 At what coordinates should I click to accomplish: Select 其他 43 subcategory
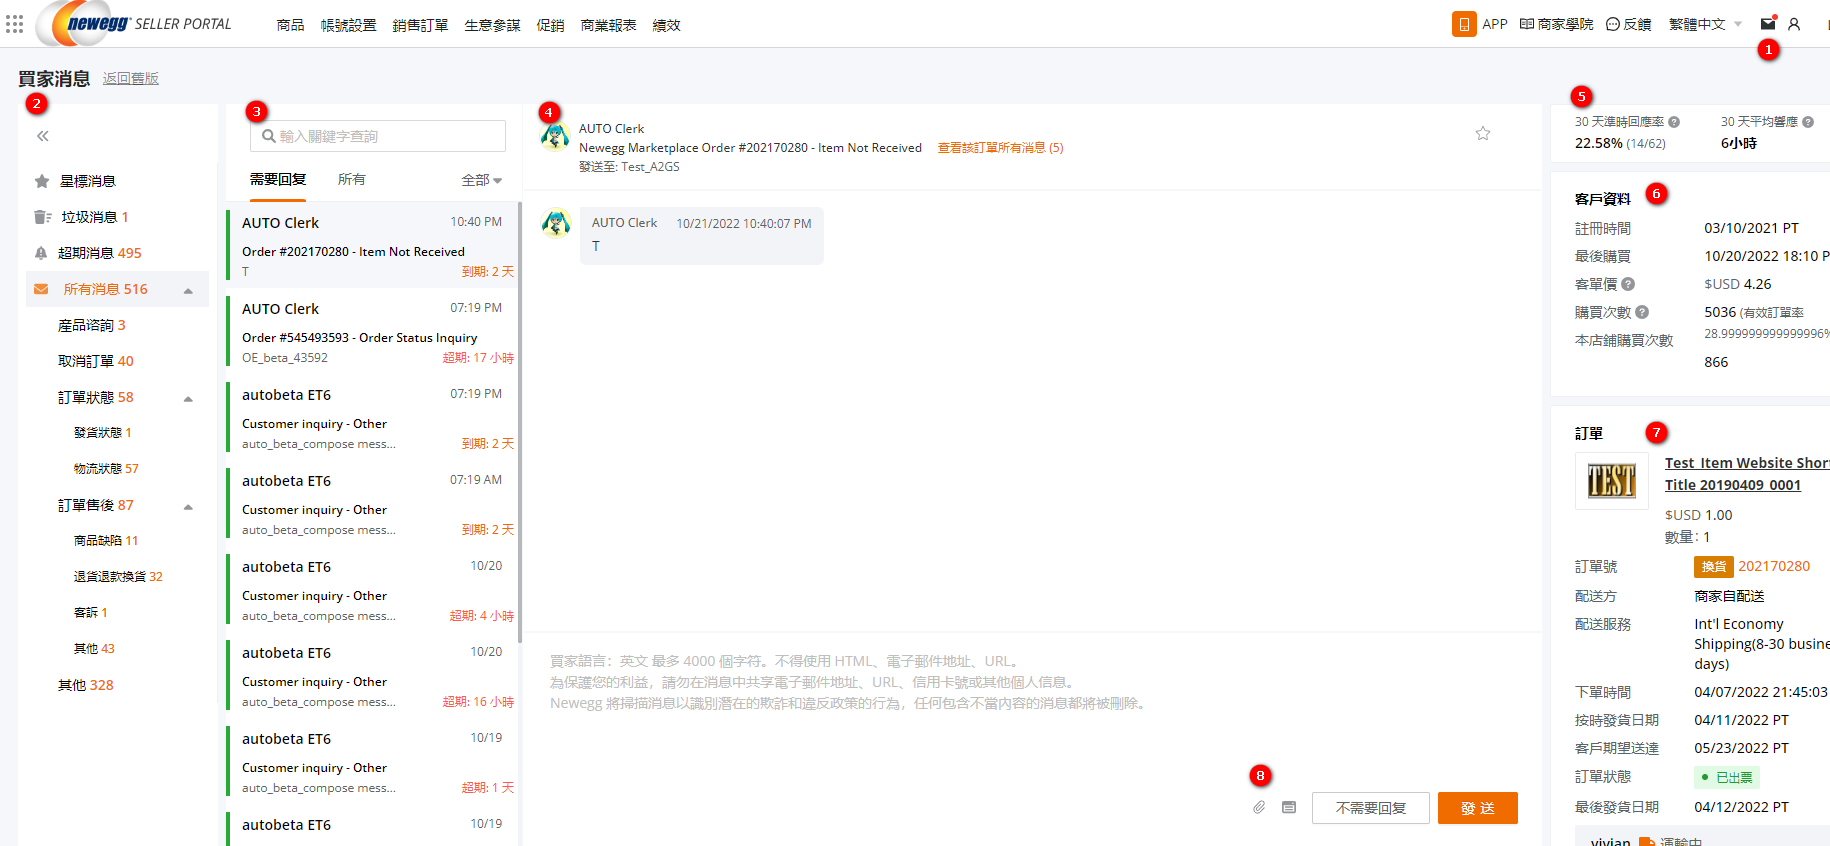tap(94, 649)
